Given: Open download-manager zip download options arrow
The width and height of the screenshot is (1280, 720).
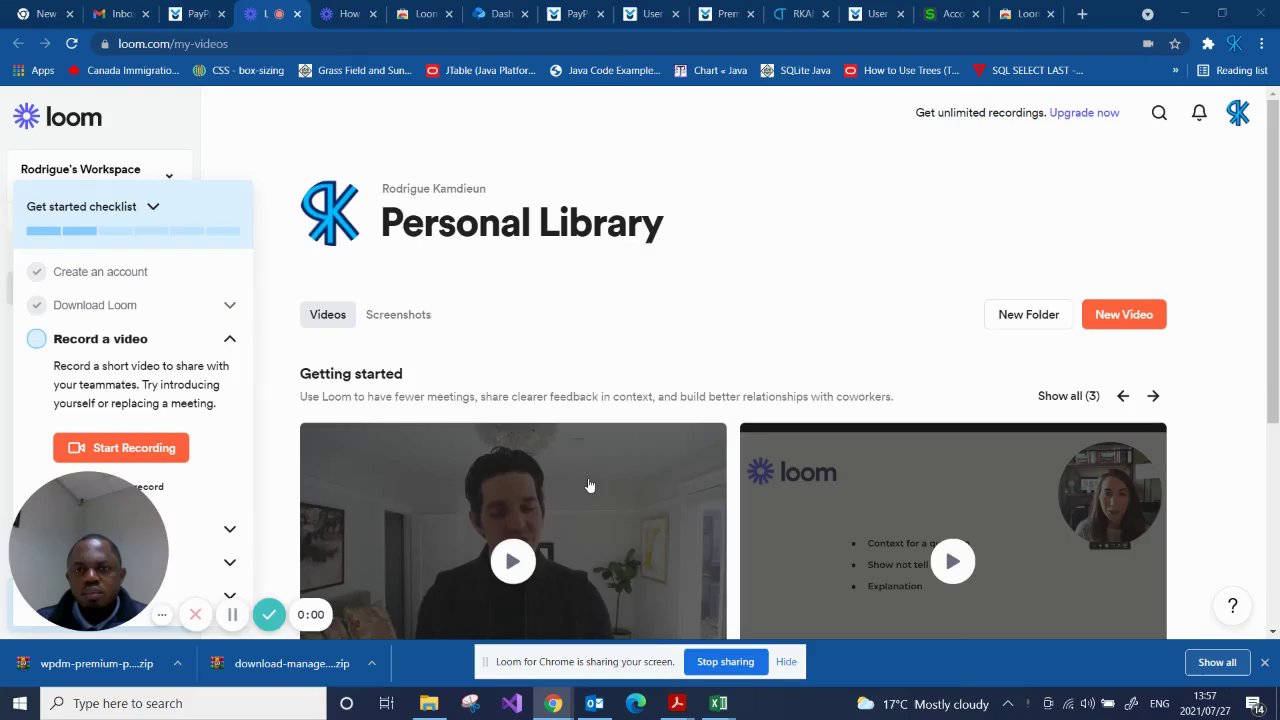Looking at the screenshot, I should point(371,663).
